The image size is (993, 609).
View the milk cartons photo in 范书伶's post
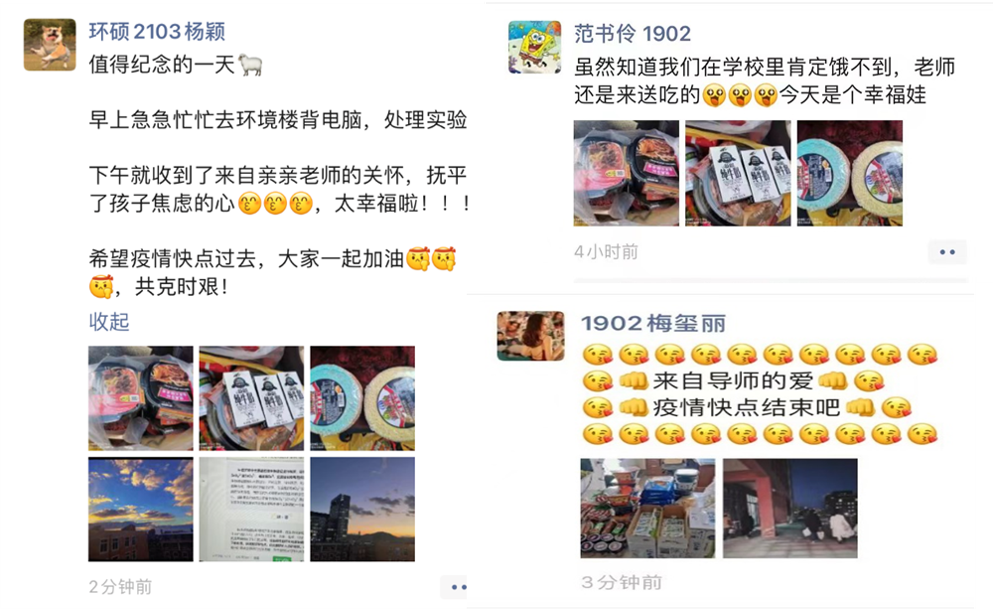click(x=738, y=173)
